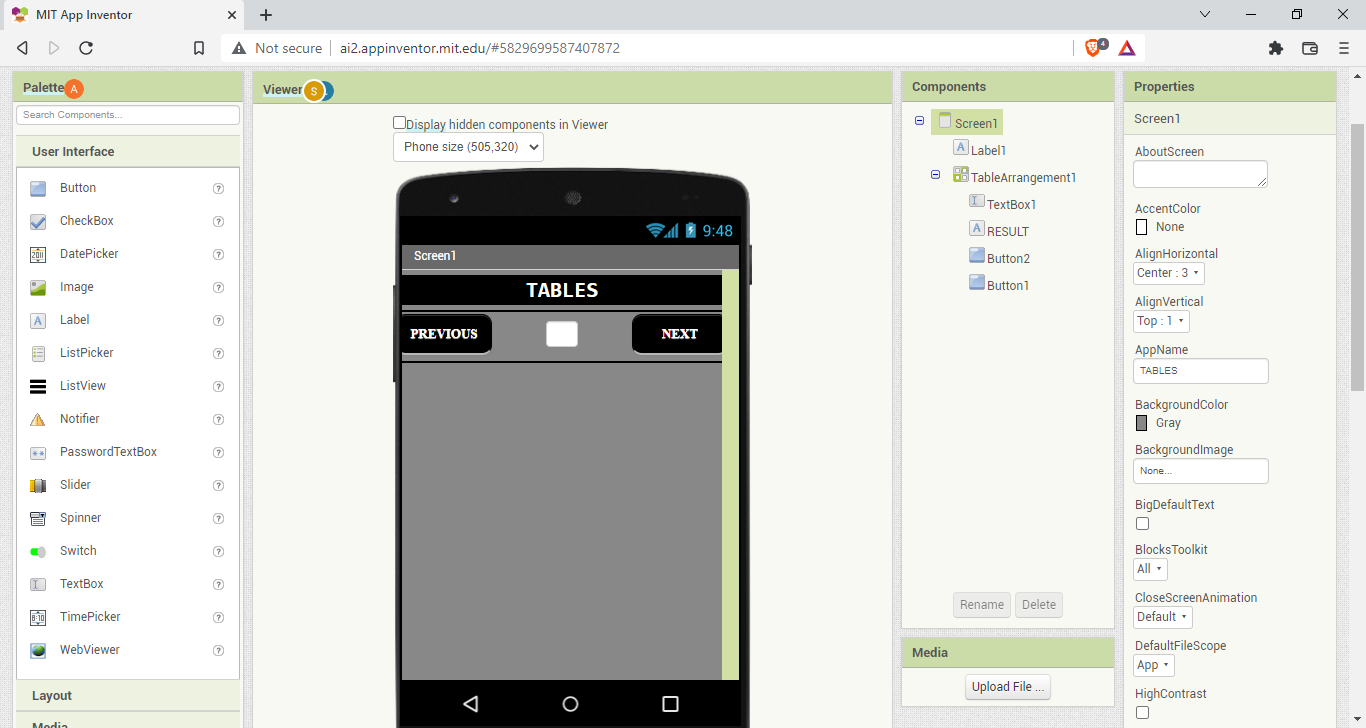
Task: Click the Search Components input field
Action: pyautogui.click(x=128, y=115)
